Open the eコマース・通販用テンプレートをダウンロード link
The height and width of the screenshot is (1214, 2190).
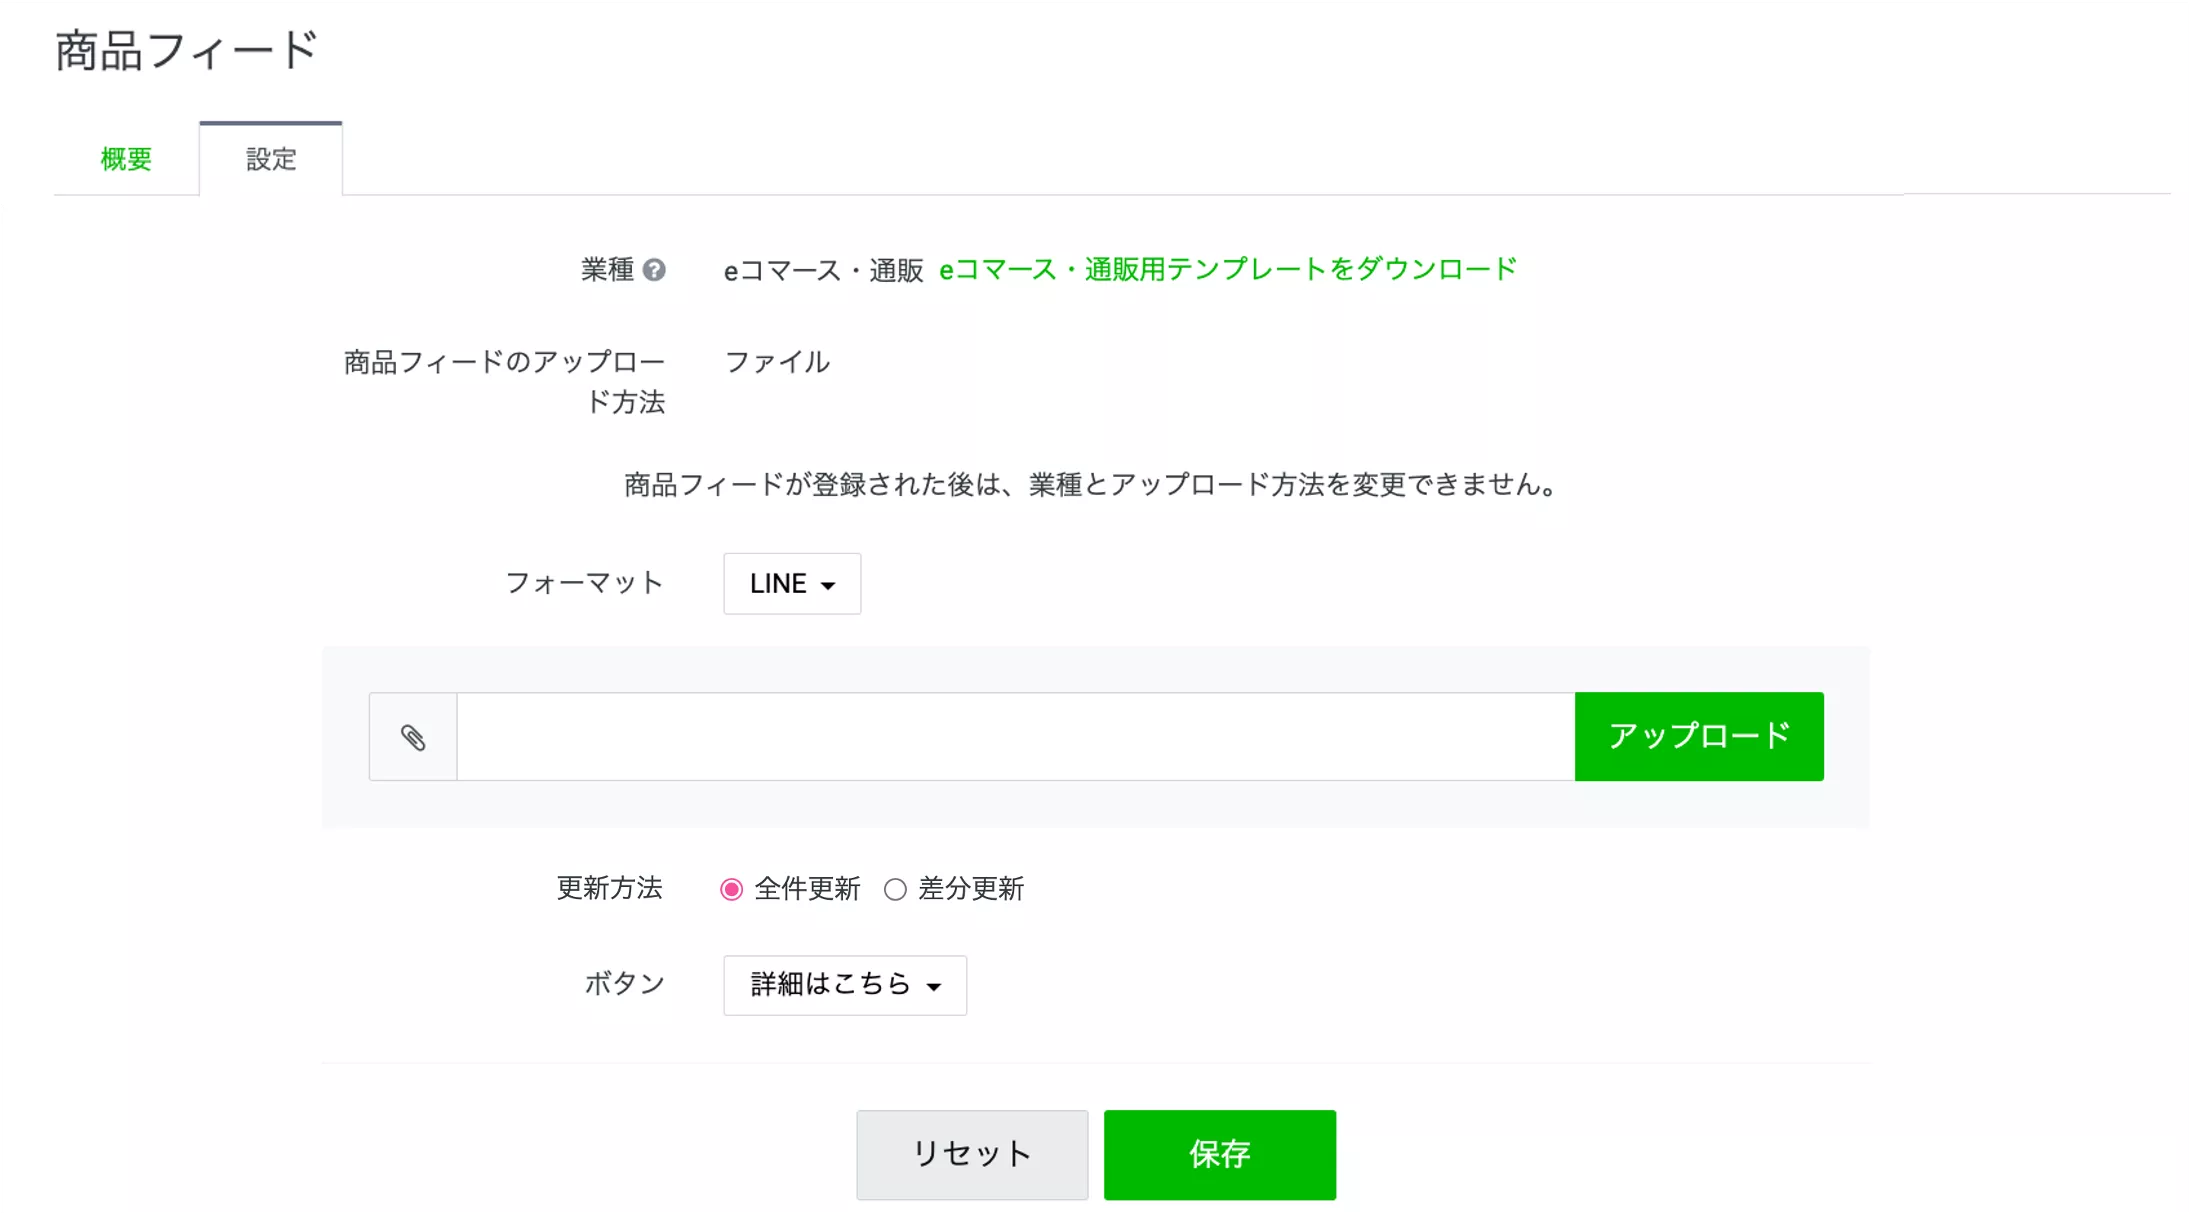1228,269
